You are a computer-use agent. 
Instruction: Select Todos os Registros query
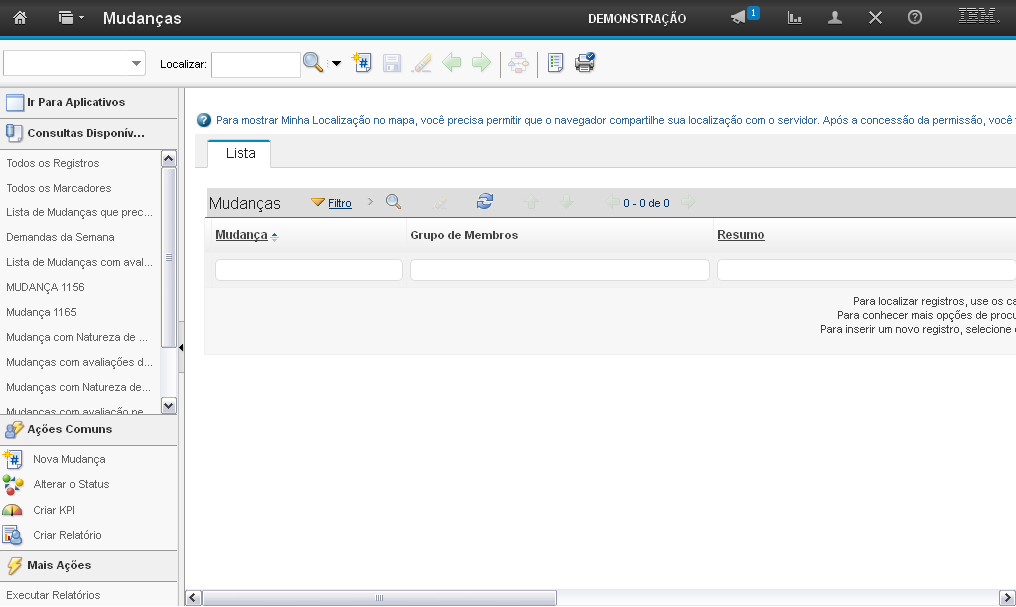[x=53, y=163]
